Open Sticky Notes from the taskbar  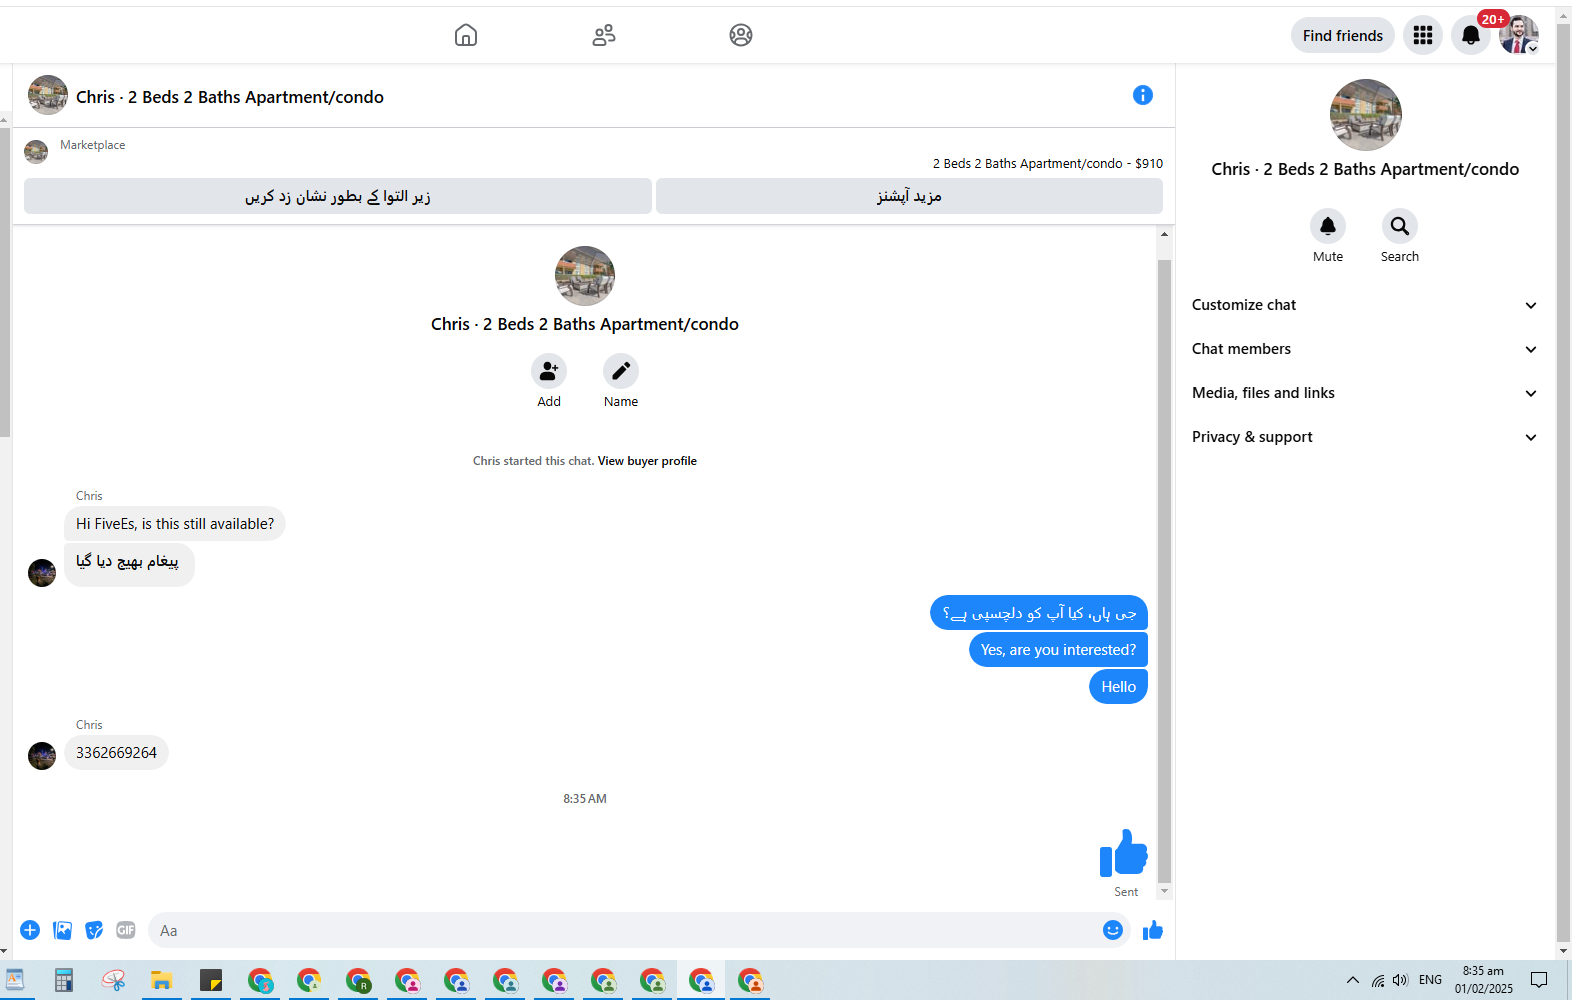click(x=211, y=980)
